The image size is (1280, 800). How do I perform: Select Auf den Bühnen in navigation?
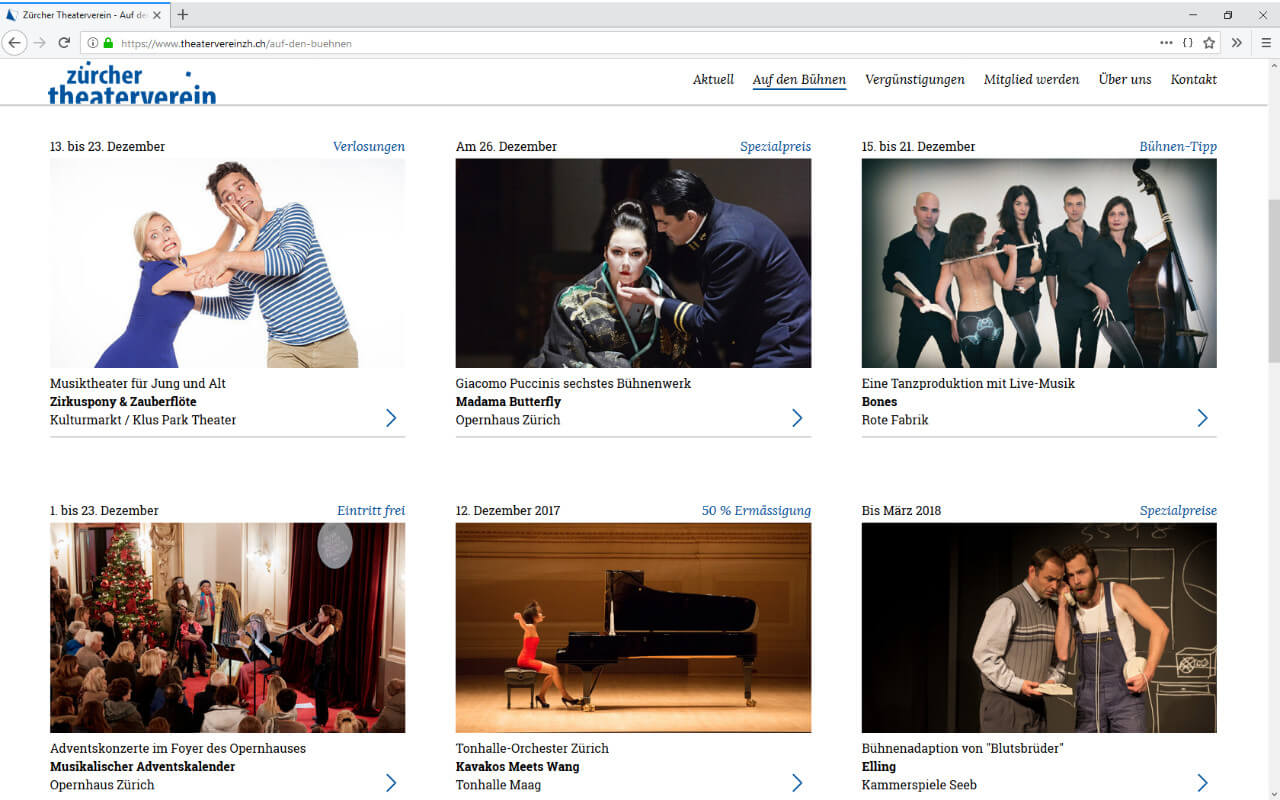tap(799, 80)
